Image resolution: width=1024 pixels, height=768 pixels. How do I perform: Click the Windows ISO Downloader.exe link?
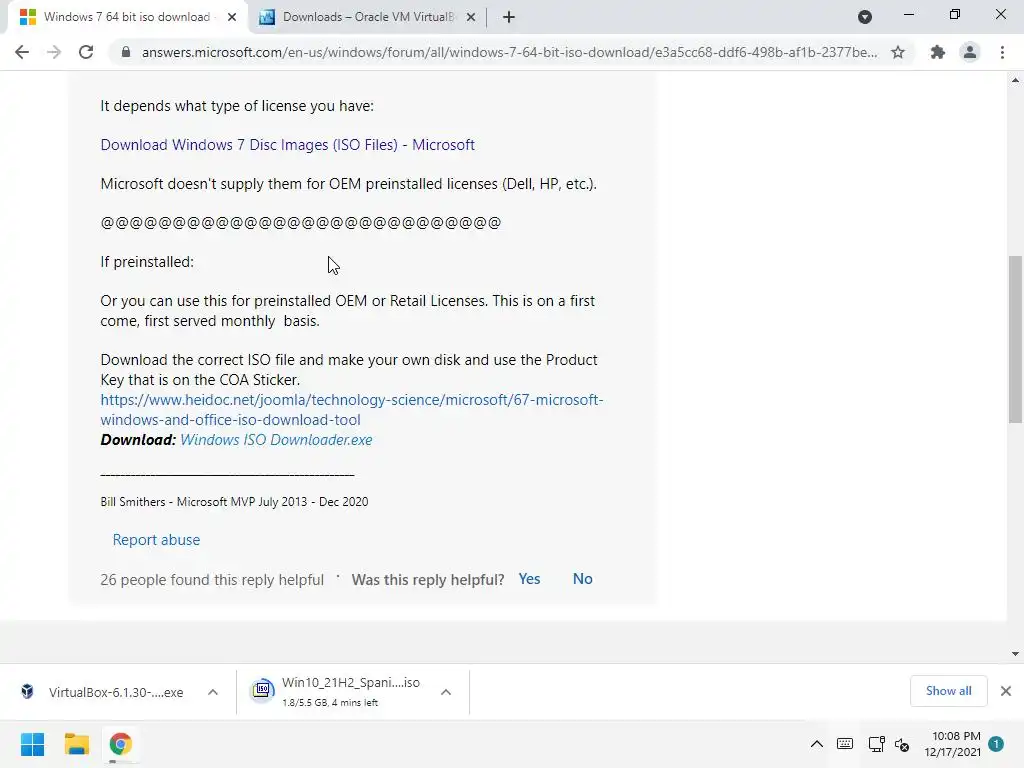tap(276, 440)
